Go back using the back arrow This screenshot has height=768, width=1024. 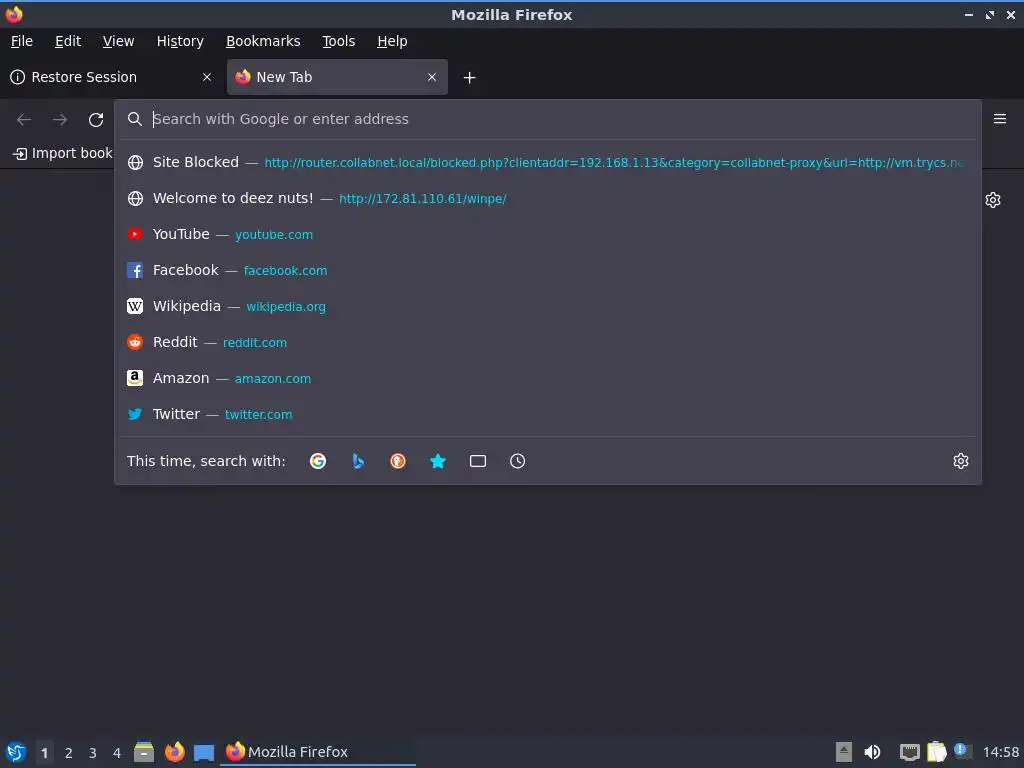coord(24,120)
